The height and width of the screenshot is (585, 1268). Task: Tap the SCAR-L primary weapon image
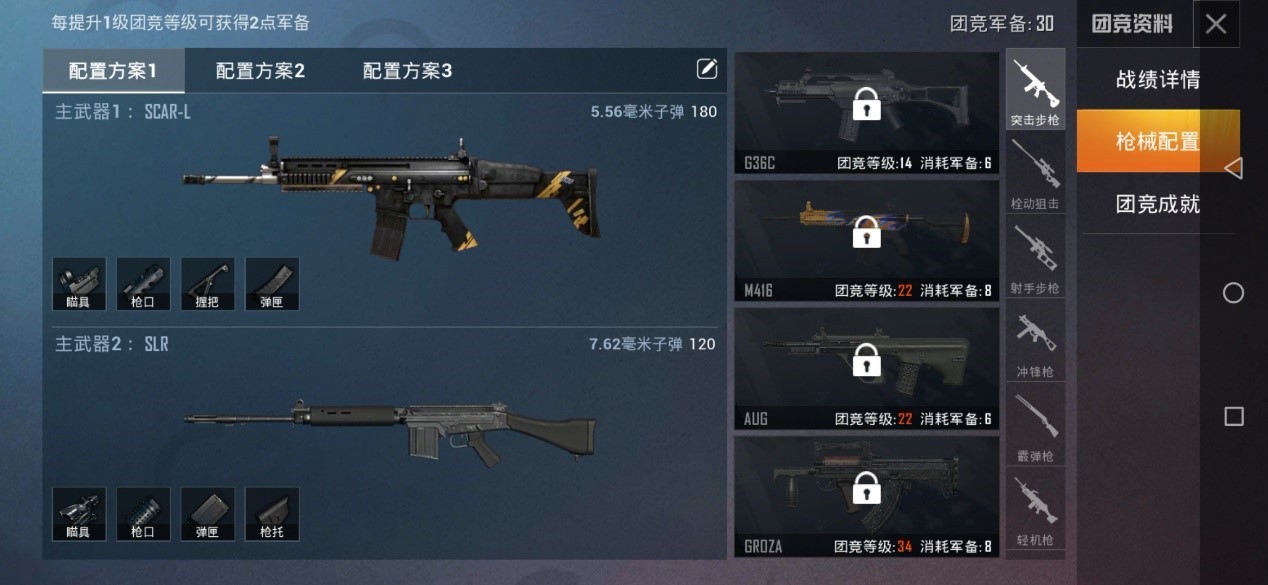(390, 192)
